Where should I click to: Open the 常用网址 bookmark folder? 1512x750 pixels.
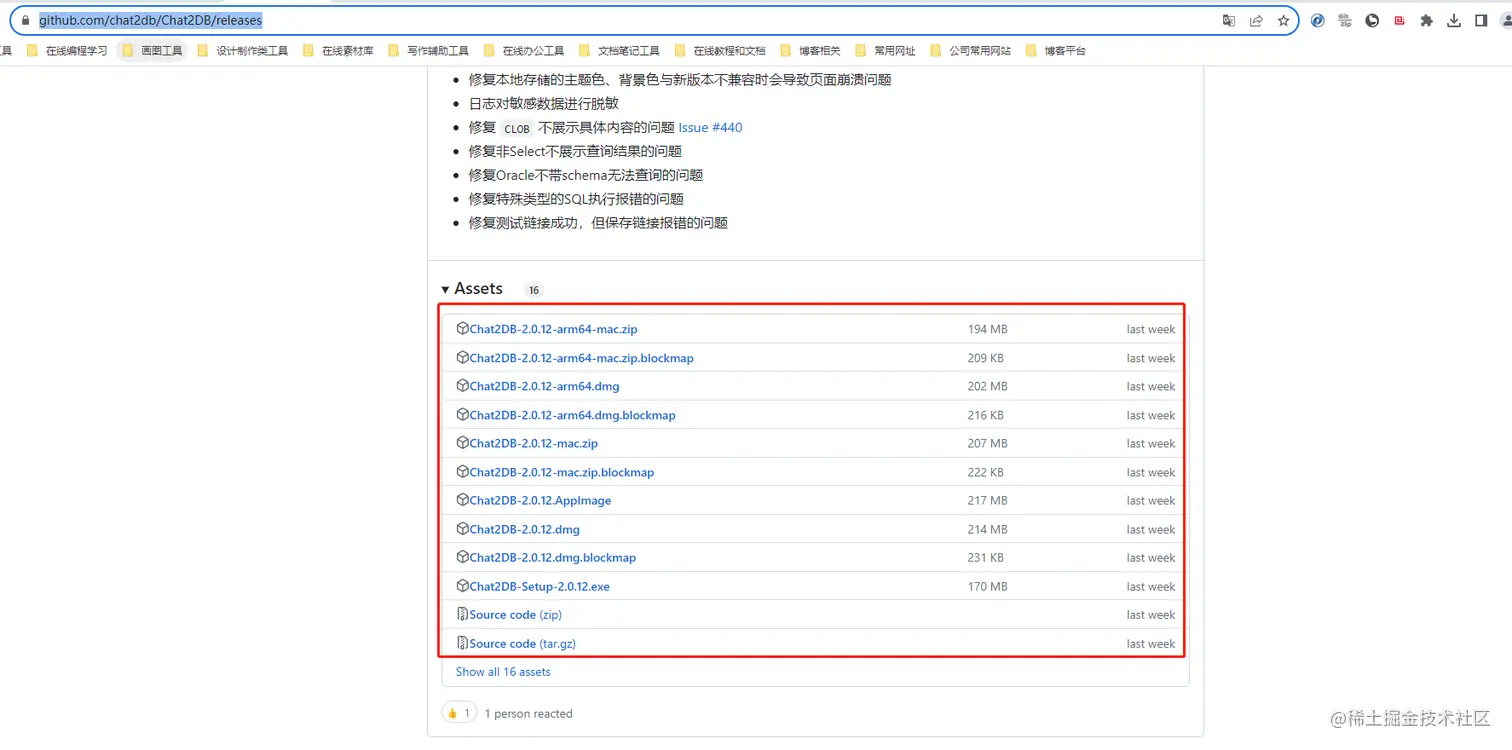(x=886, y=50)
